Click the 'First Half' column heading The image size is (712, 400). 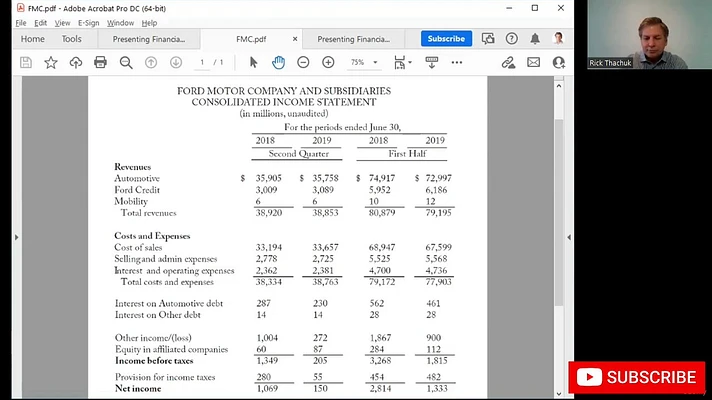(407, 154)
